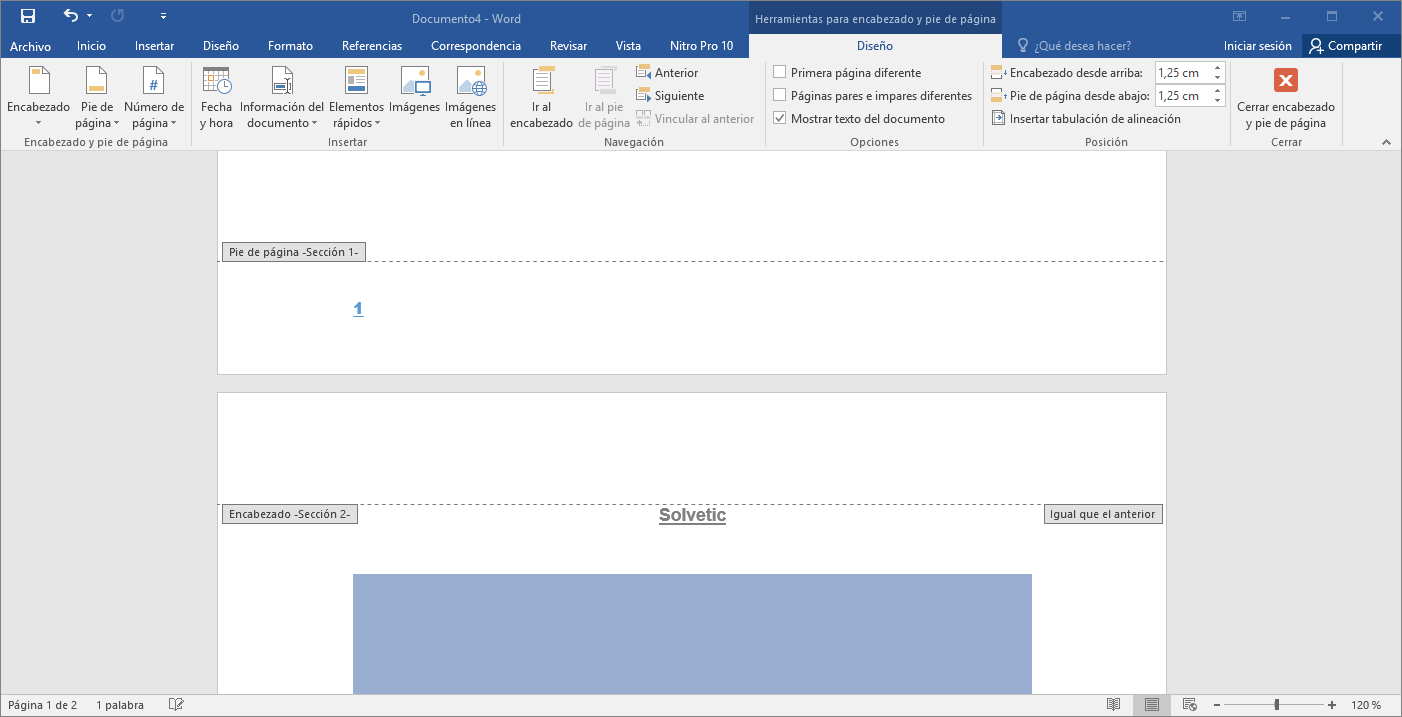The image size is (1402, 717).
Task: Customize the Quick Access Toolbar dropdown
Action: [164, 16]
